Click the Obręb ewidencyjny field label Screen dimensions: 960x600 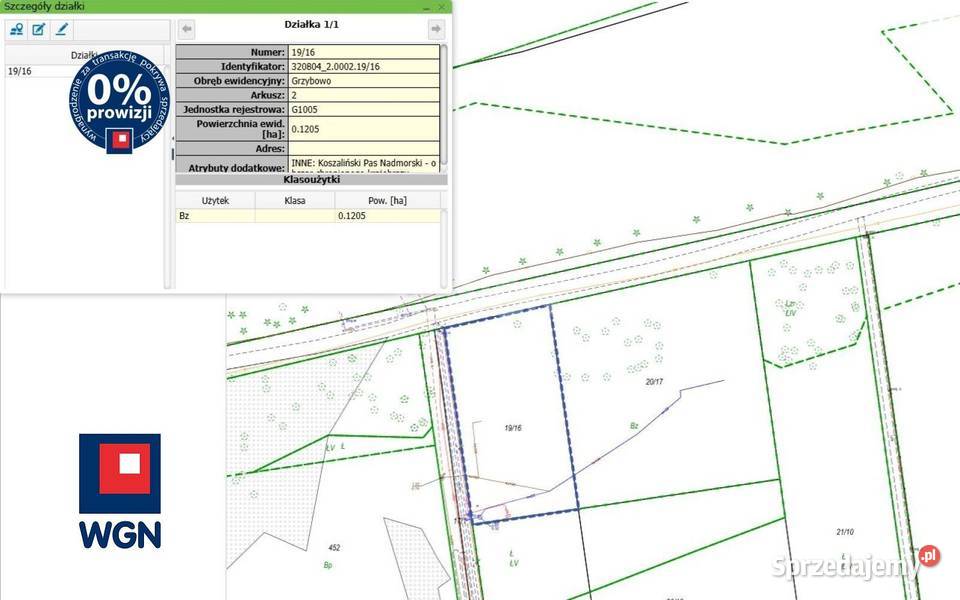pos(239,81)
